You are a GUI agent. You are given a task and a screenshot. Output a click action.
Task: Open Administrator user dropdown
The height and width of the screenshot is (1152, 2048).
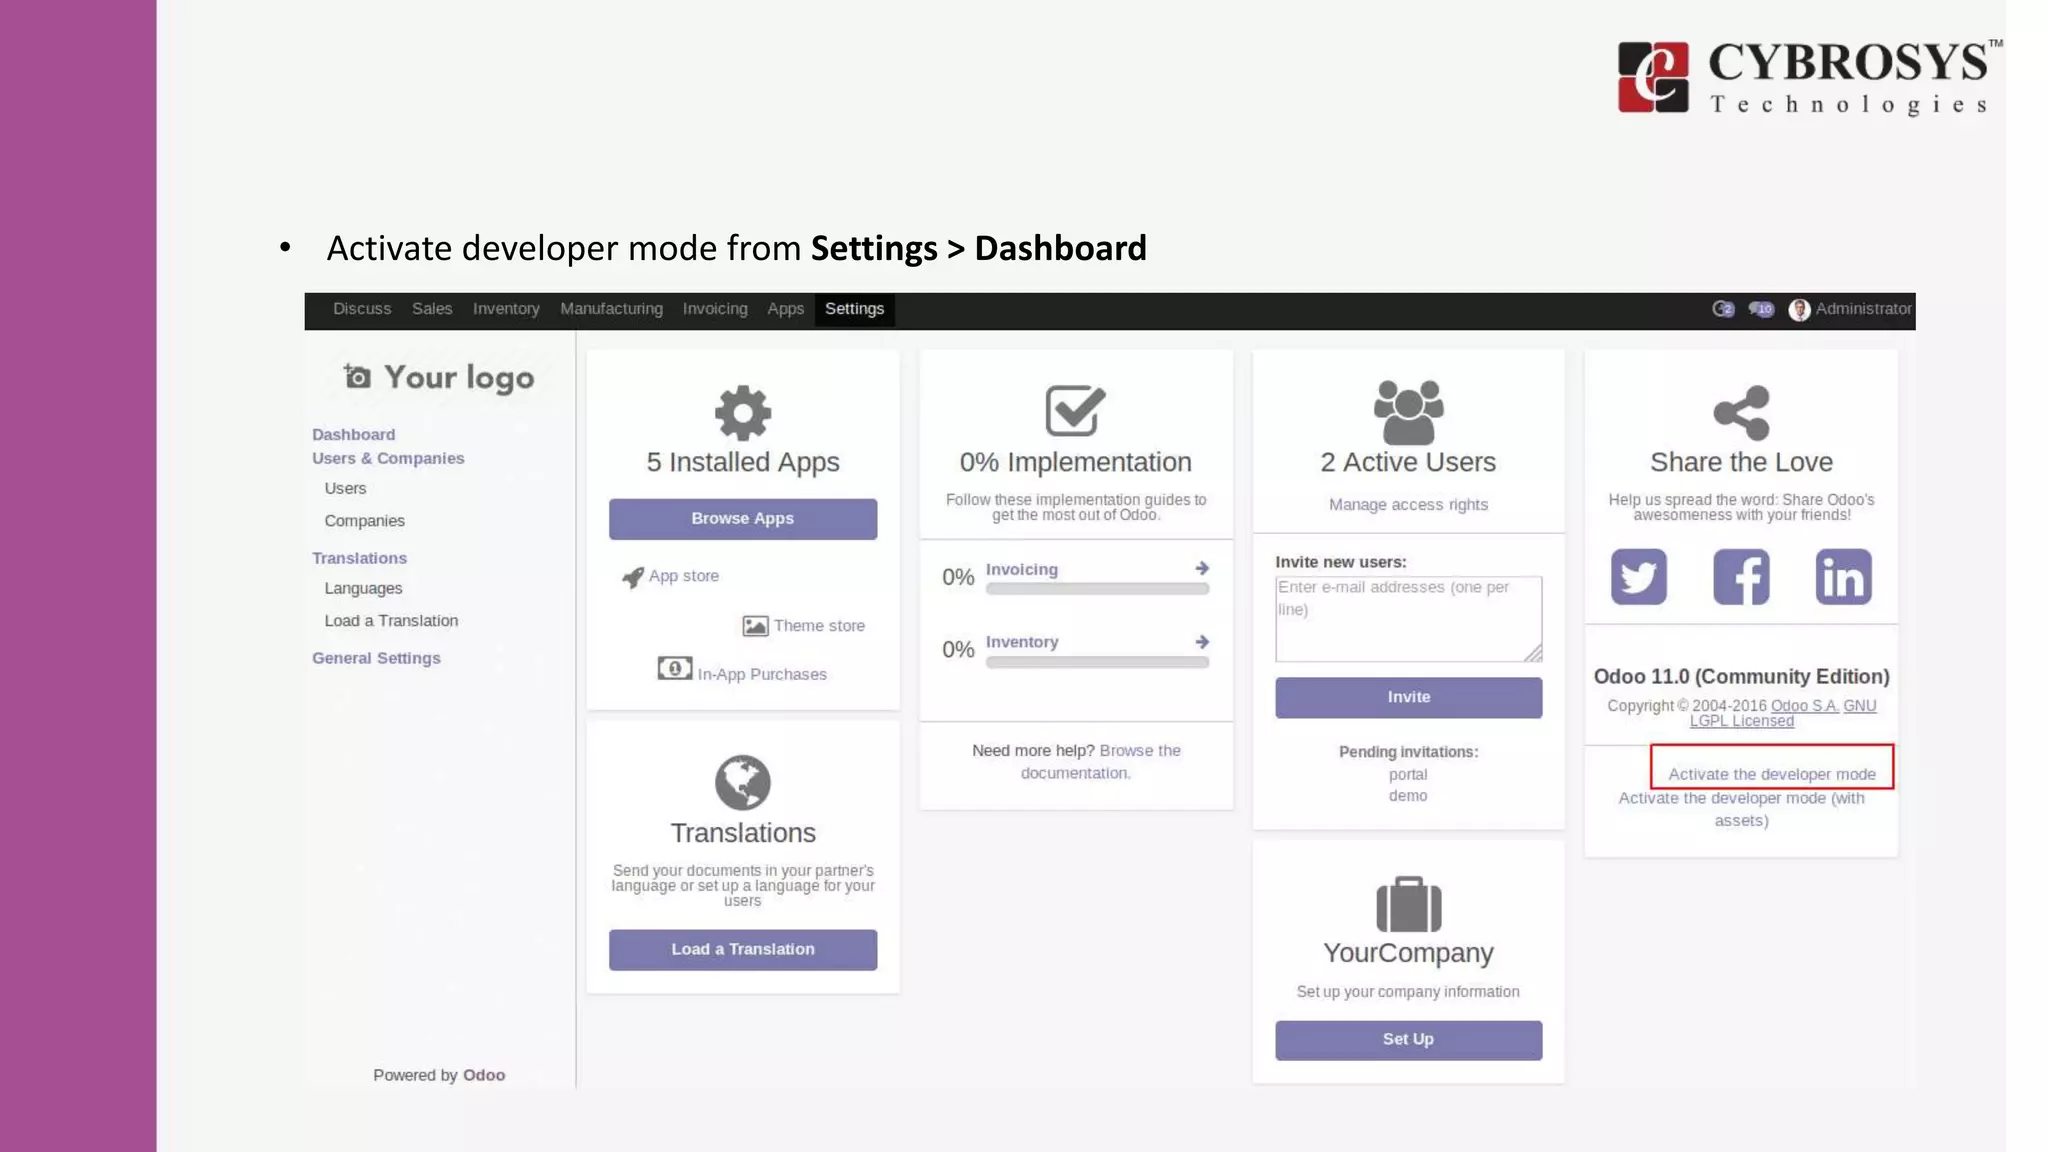[1850, 309]
